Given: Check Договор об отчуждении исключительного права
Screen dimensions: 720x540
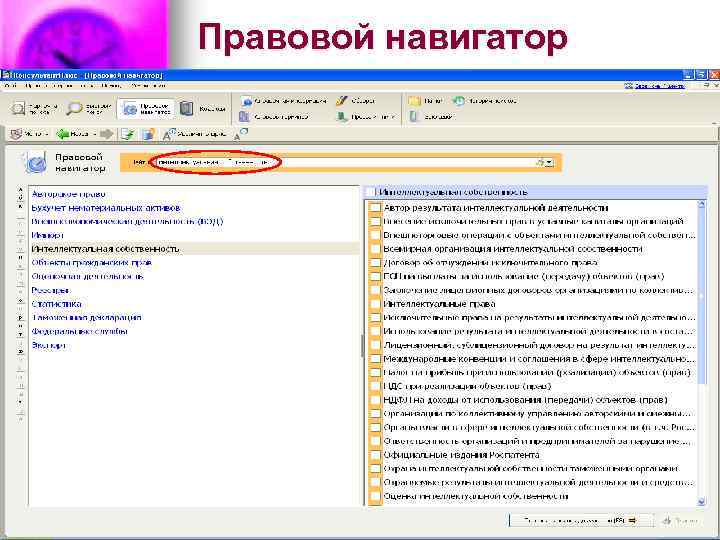Looking at the screenshot, I should [x=375, y=263].
